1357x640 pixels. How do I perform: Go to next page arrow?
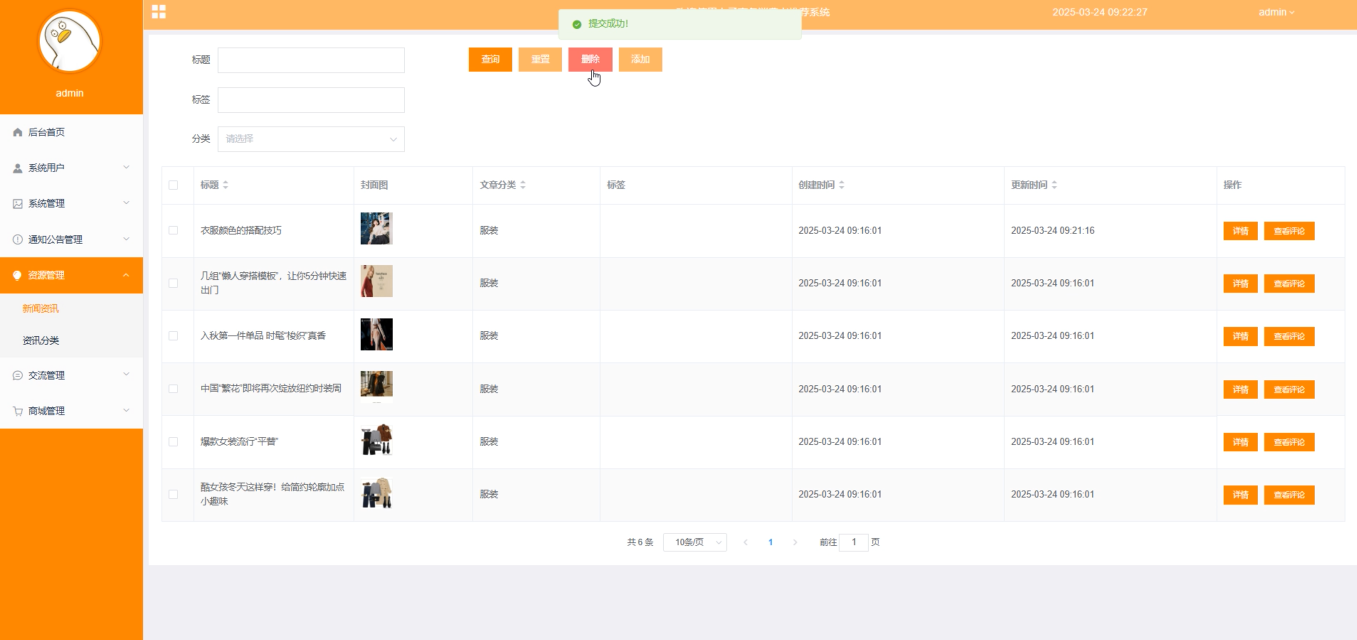[x=795, y=542]
